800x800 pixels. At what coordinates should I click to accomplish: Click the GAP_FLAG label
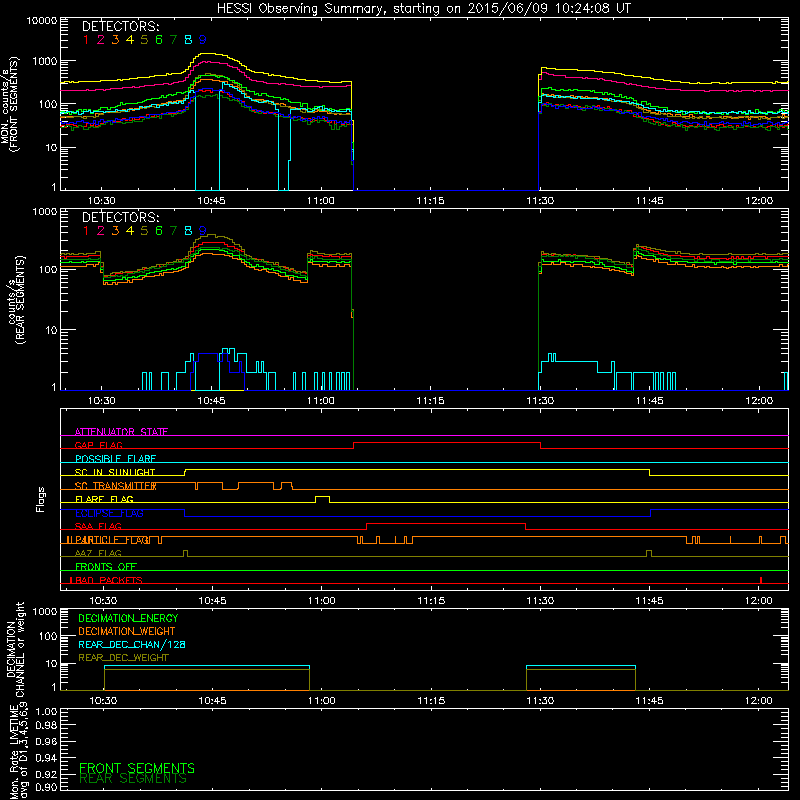coord(99,445)
